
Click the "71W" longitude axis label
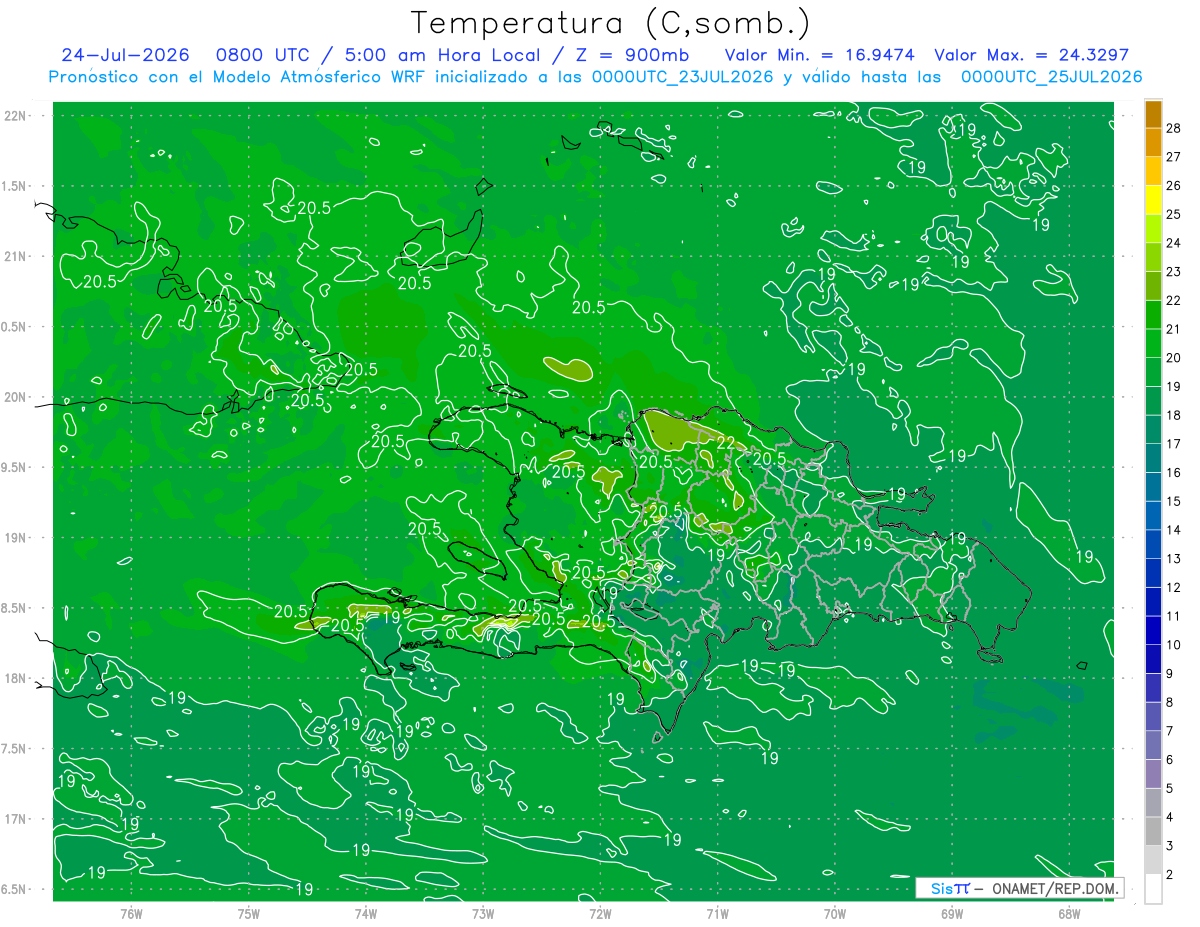[717, 914]
